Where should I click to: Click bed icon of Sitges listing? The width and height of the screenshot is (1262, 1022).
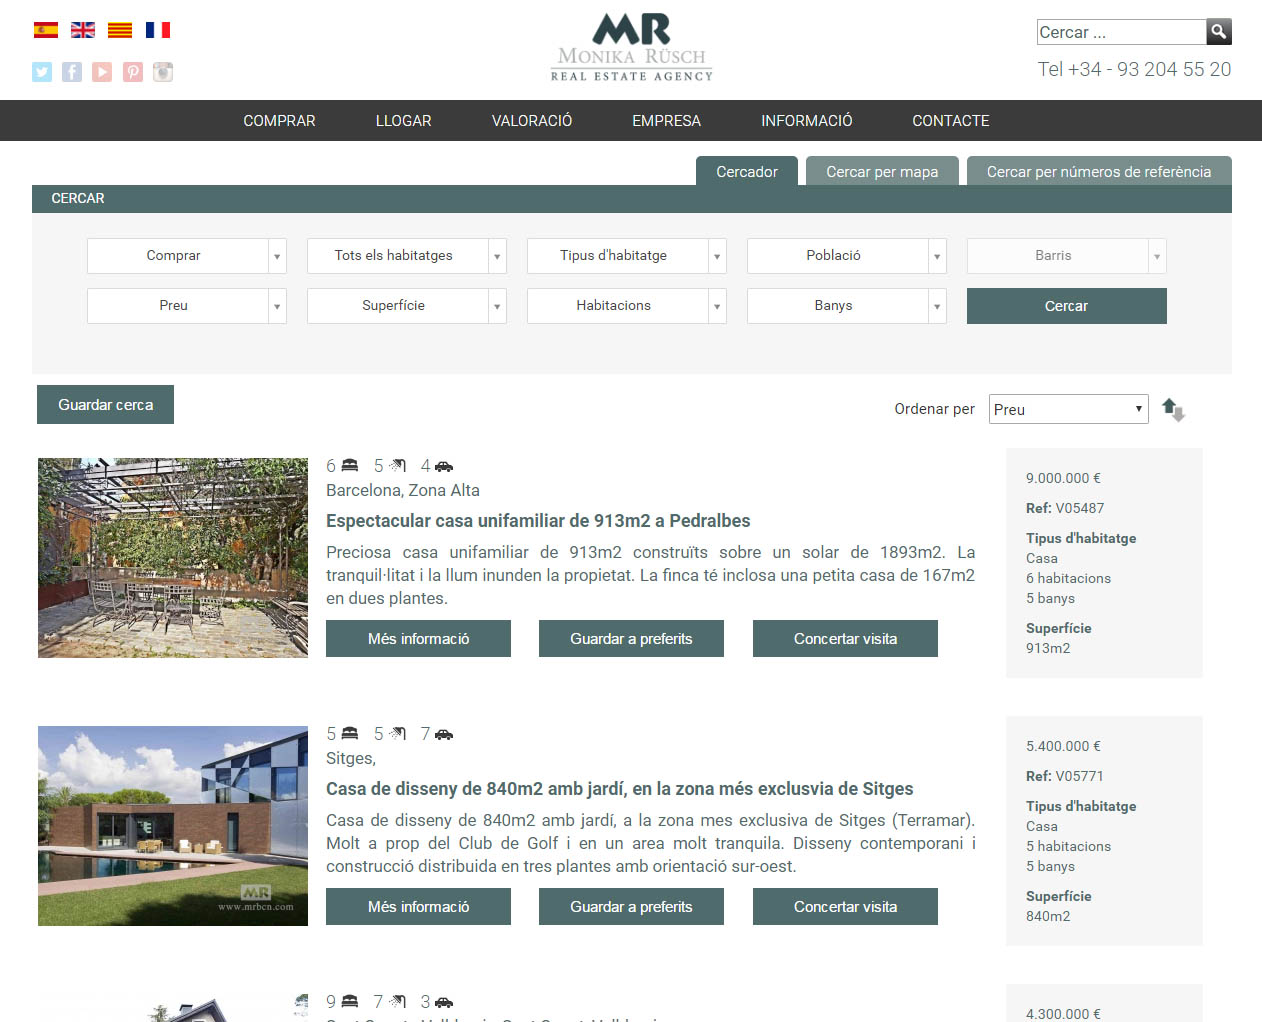pos(349,734)
